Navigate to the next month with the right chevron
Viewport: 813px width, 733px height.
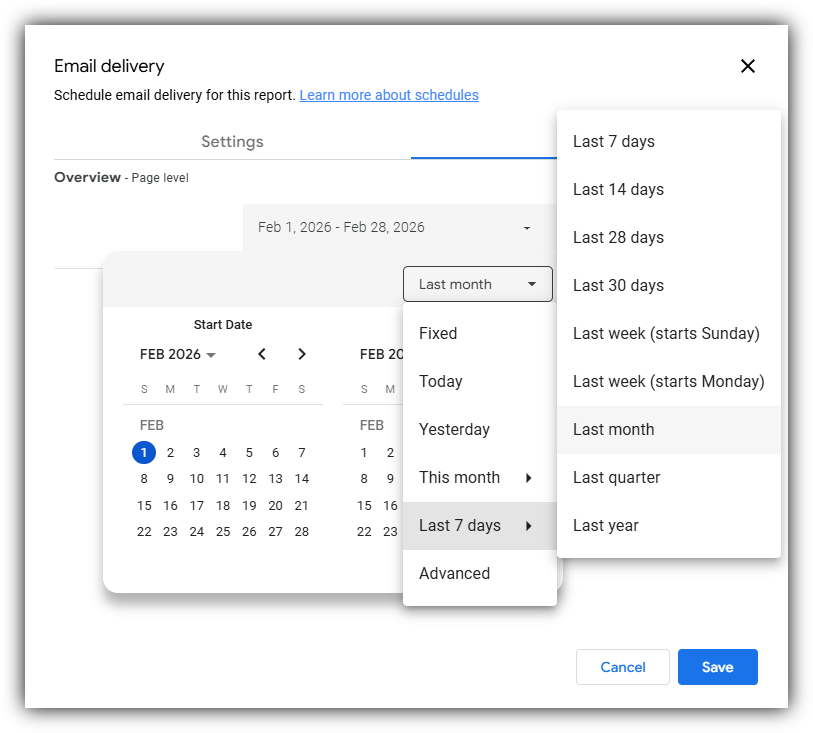tap(302, 354)
